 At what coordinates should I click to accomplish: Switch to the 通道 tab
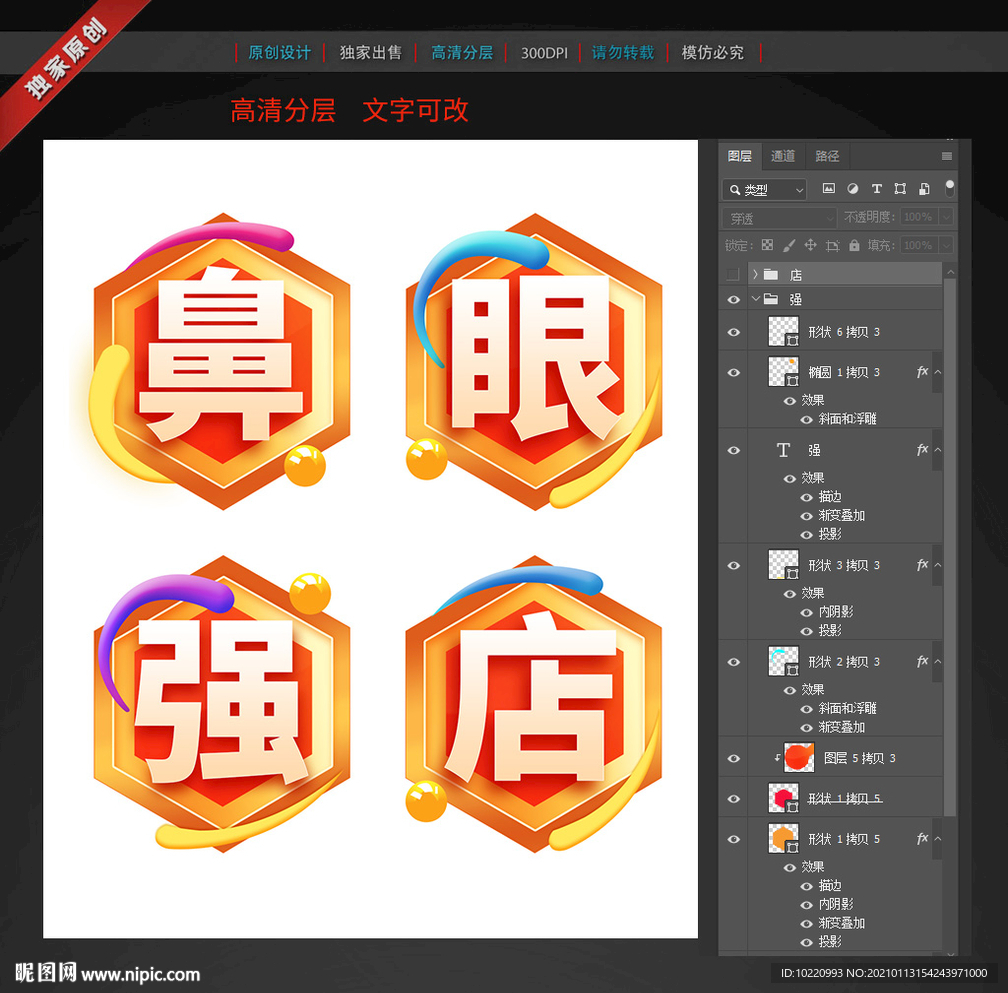click(782, 156)
